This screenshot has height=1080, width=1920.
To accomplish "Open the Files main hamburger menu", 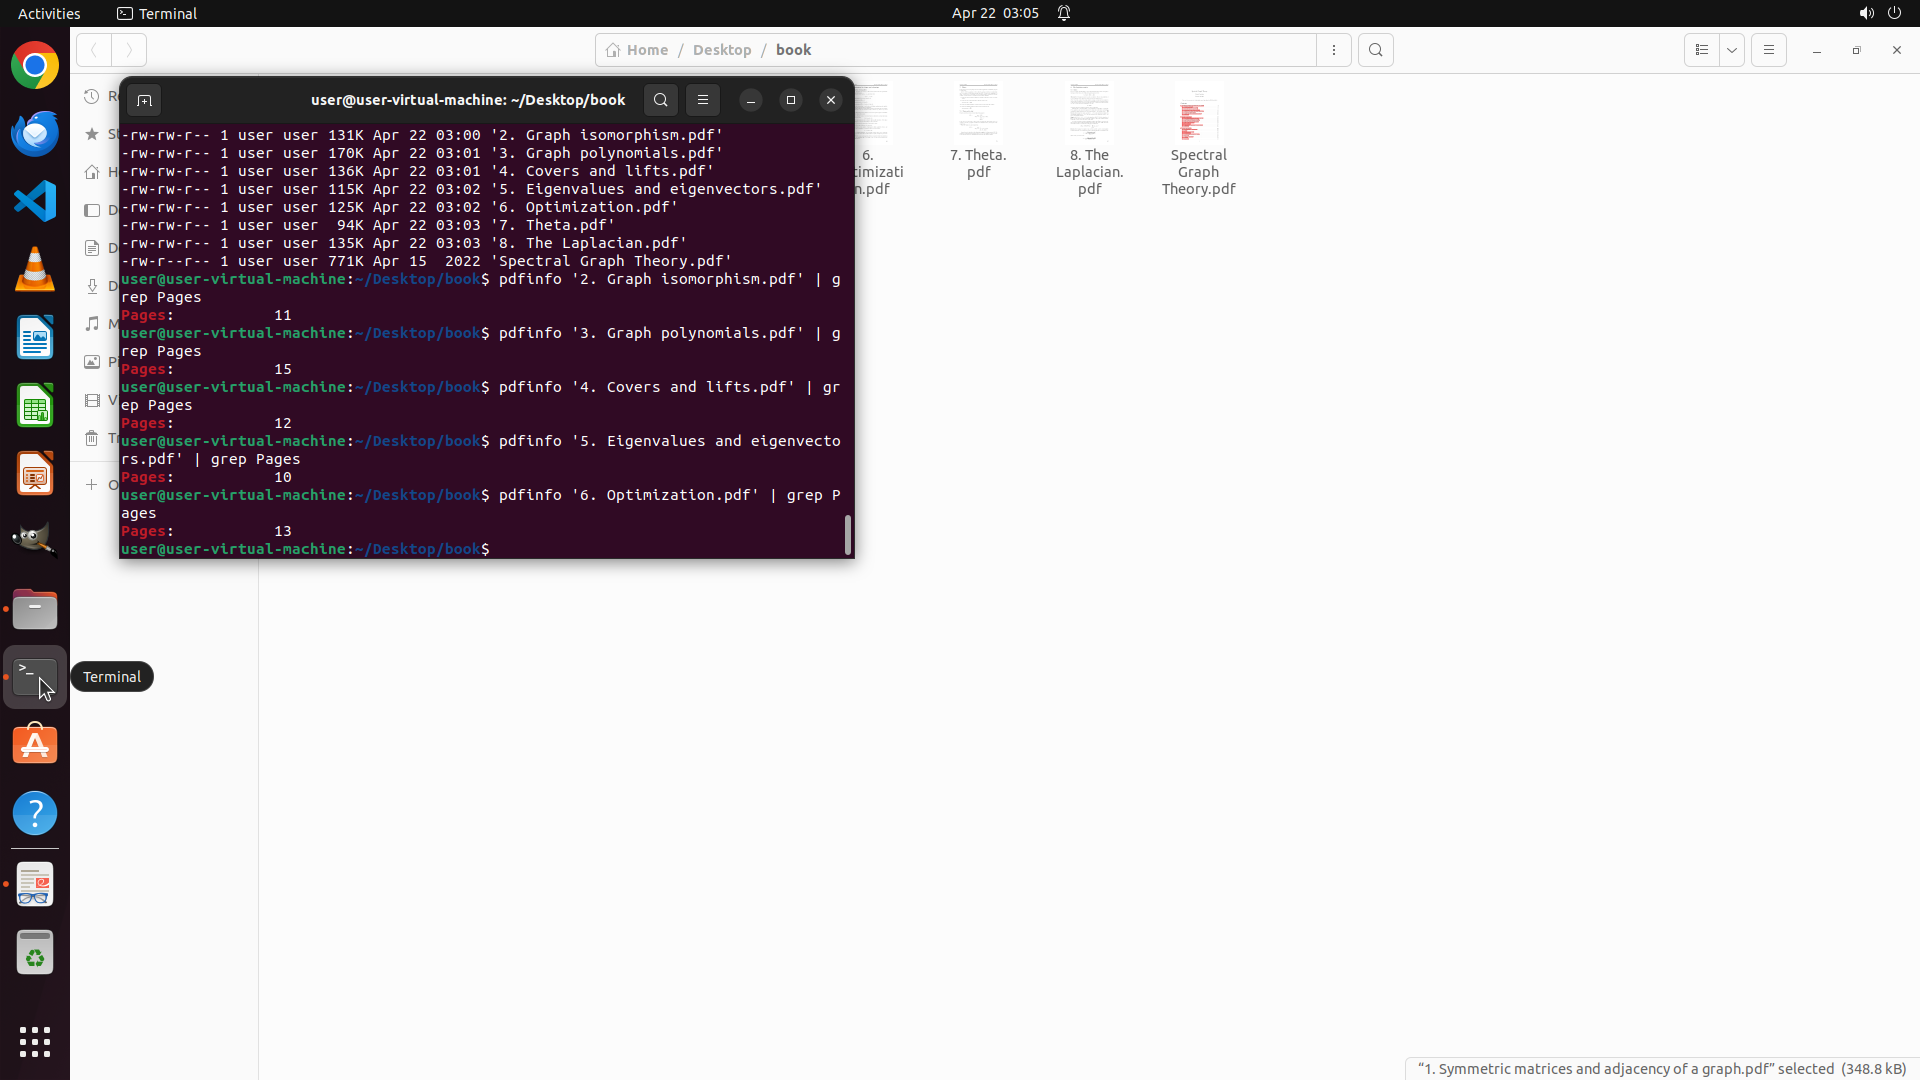I will tap(1769, 50).
